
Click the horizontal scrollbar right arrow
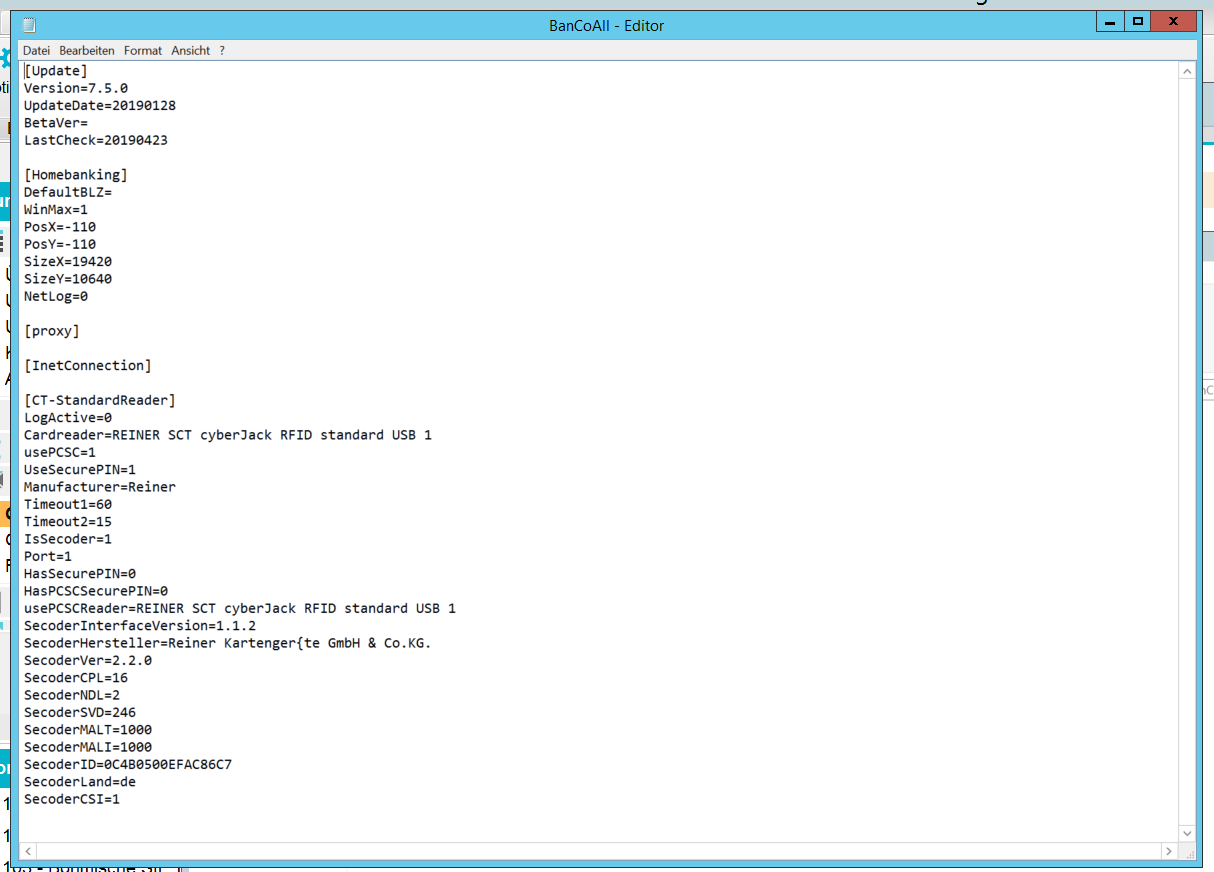click(1169, 851)
